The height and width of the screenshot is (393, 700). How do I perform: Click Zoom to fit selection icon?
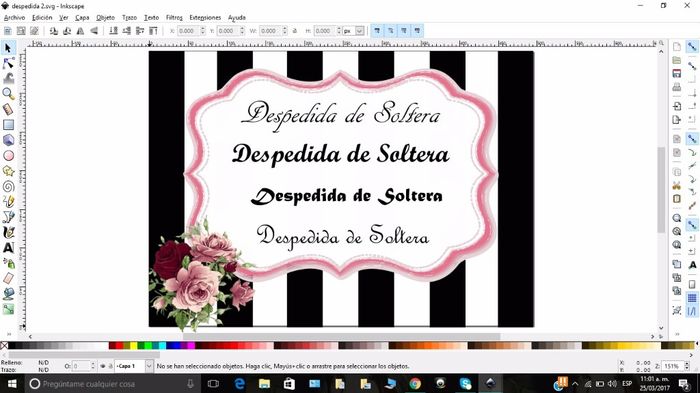677,218
